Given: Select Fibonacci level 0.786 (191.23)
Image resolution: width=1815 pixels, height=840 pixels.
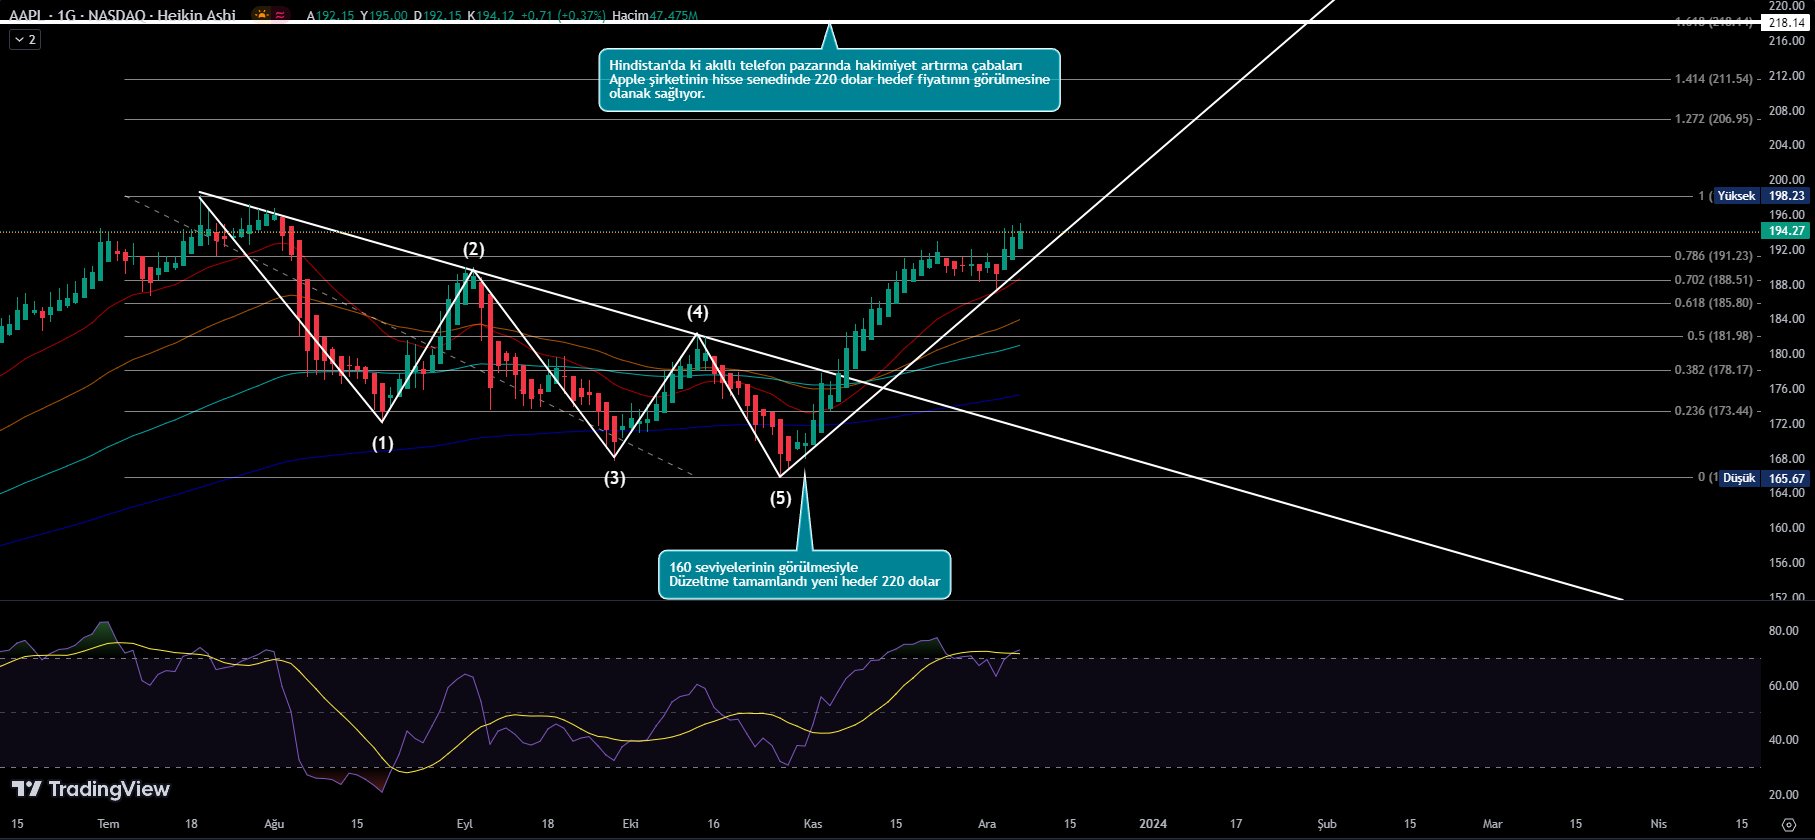Looking at the screenshot, I should tap(1714, 256).
